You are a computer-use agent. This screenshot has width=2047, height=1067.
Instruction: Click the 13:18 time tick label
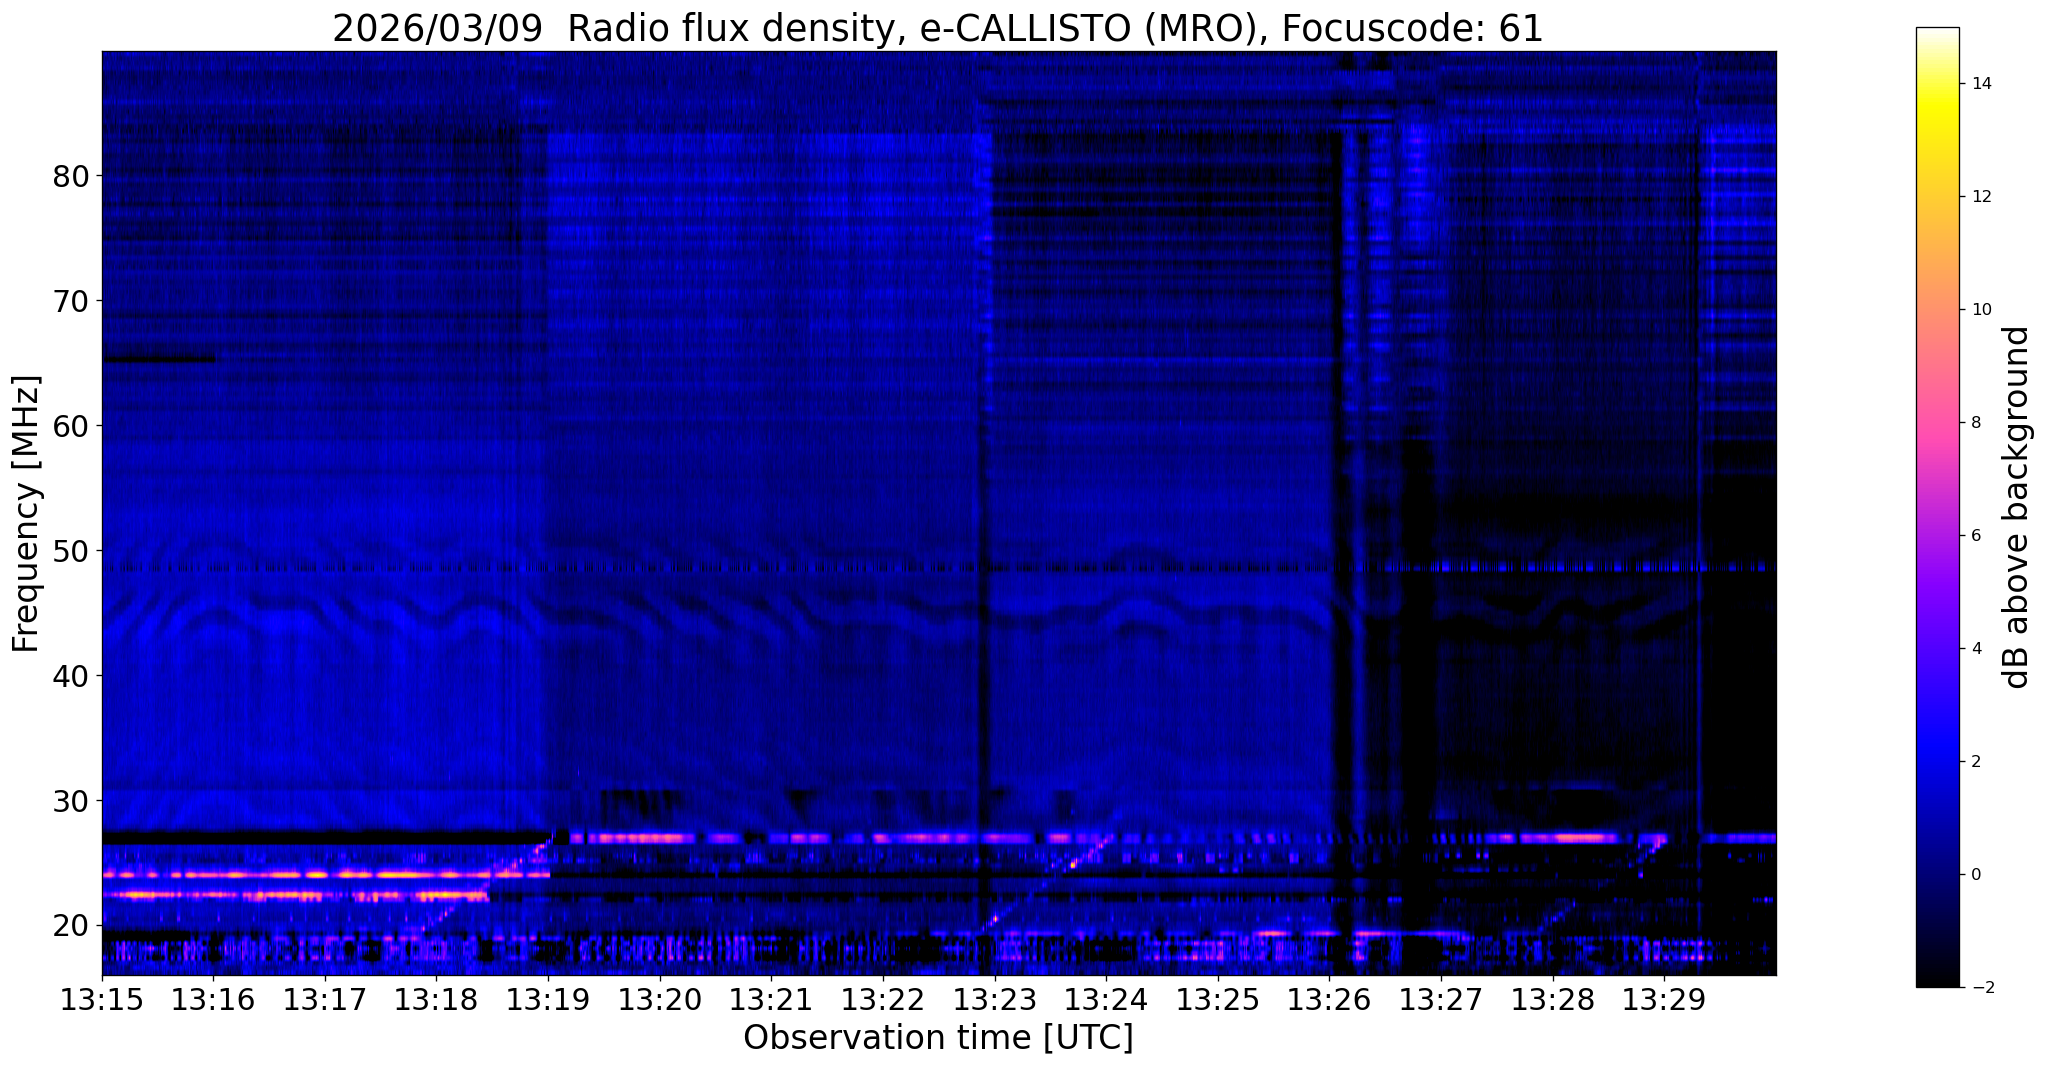click(436, 1000)
